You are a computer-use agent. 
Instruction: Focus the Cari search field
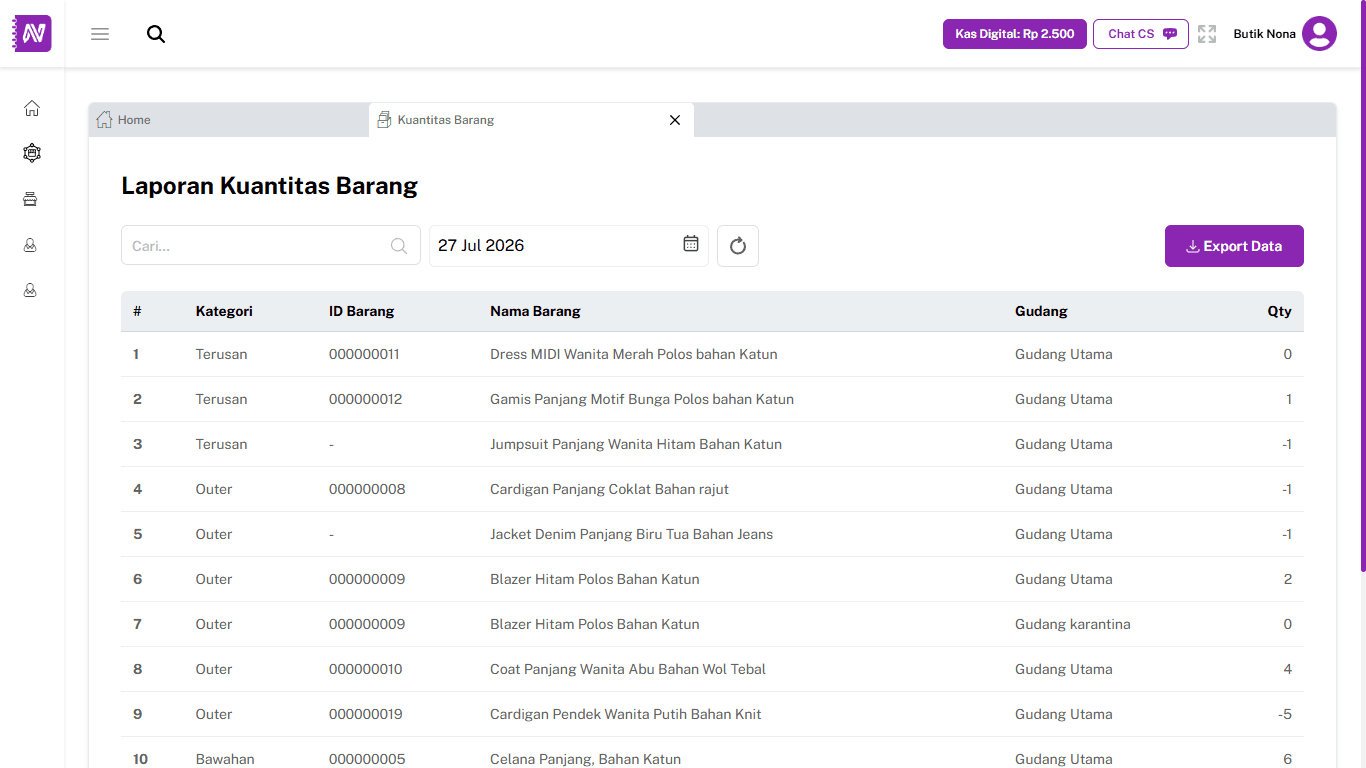click(x=271, y=245)
